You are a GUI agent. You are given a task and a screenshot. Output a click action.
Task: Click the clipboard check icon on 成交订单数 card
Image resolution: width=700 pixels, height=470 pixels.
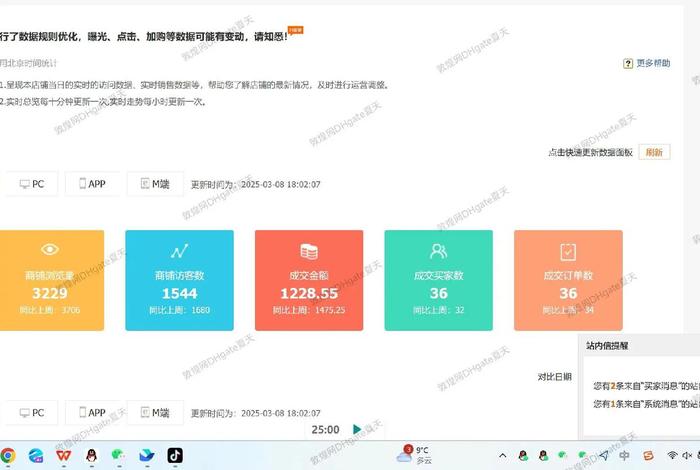pos(568,252)
